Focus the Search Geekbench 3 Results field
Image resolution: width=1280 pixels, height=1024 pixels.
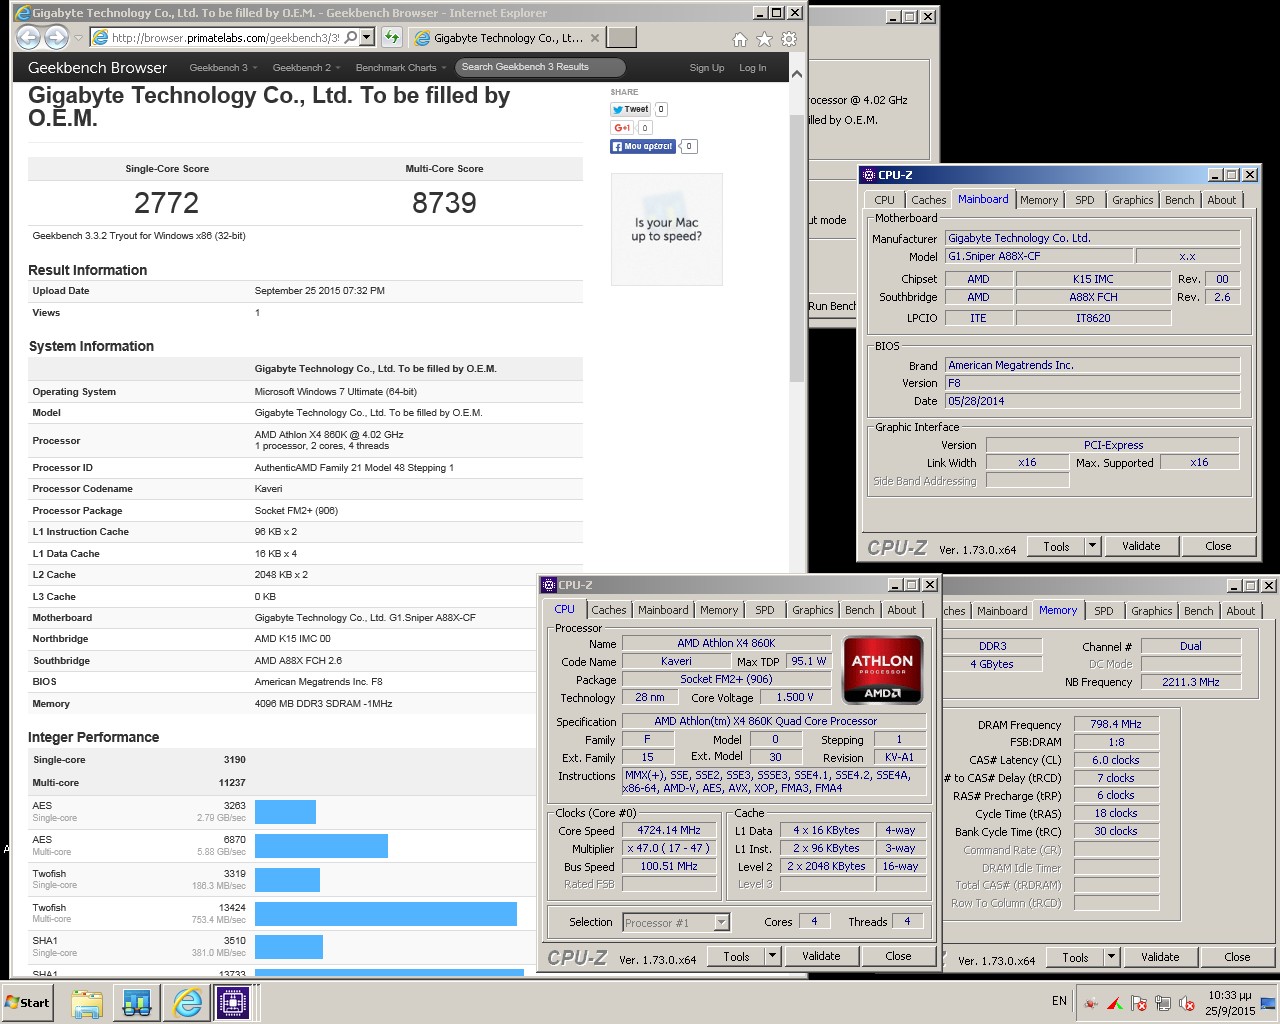click(x=540, y=67)
